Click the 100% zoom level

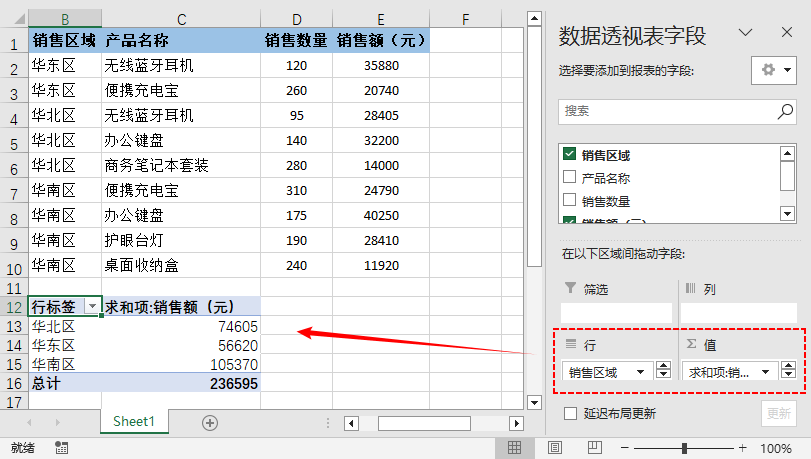(776, 448)
